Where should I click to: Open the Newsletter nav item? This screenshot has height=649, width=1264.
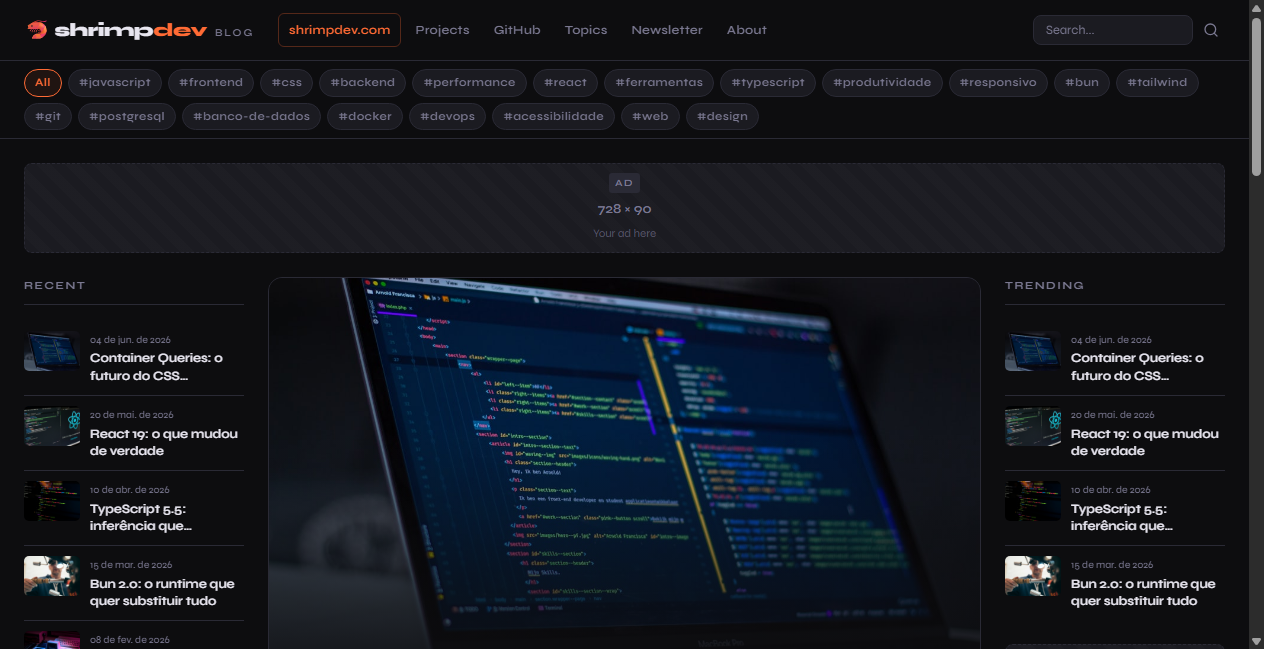[x=667, y=30]
